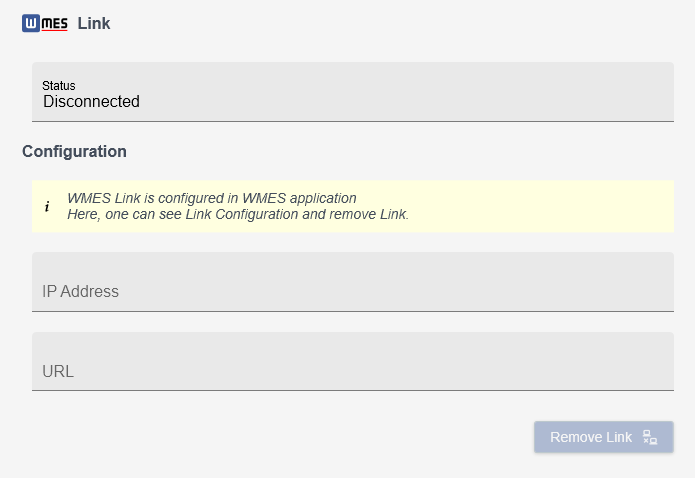Click the URL placeholder label
This screenshot has height=478, width=695.
point(58,372)
